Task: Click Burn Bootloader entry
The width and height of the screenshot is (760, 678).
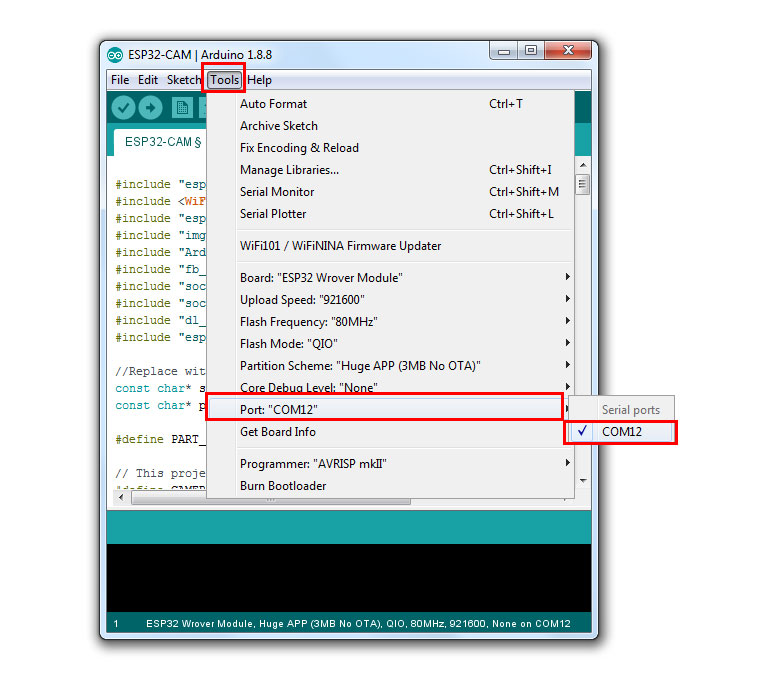Action: tap(390, 486)
